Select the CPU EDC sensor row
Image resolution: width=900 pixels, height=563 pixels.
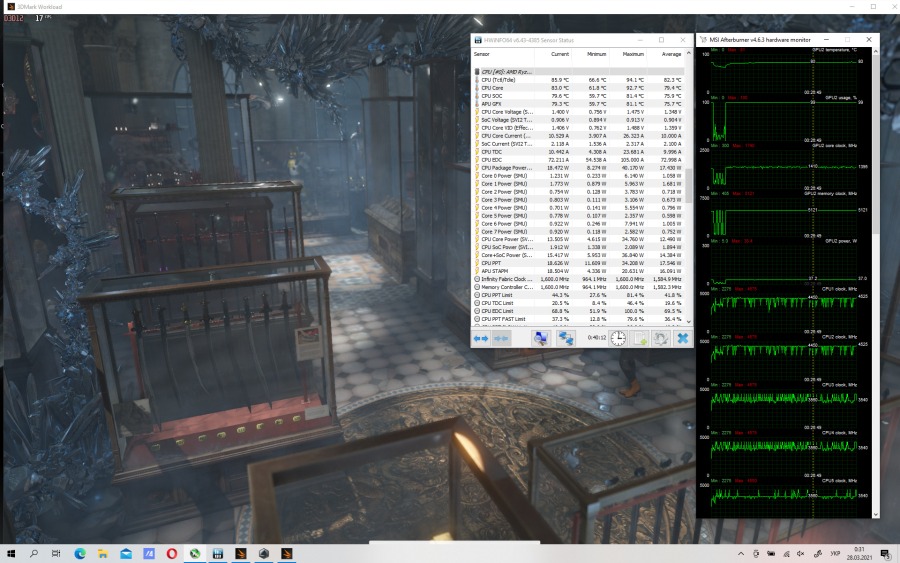tap(578, 160)
